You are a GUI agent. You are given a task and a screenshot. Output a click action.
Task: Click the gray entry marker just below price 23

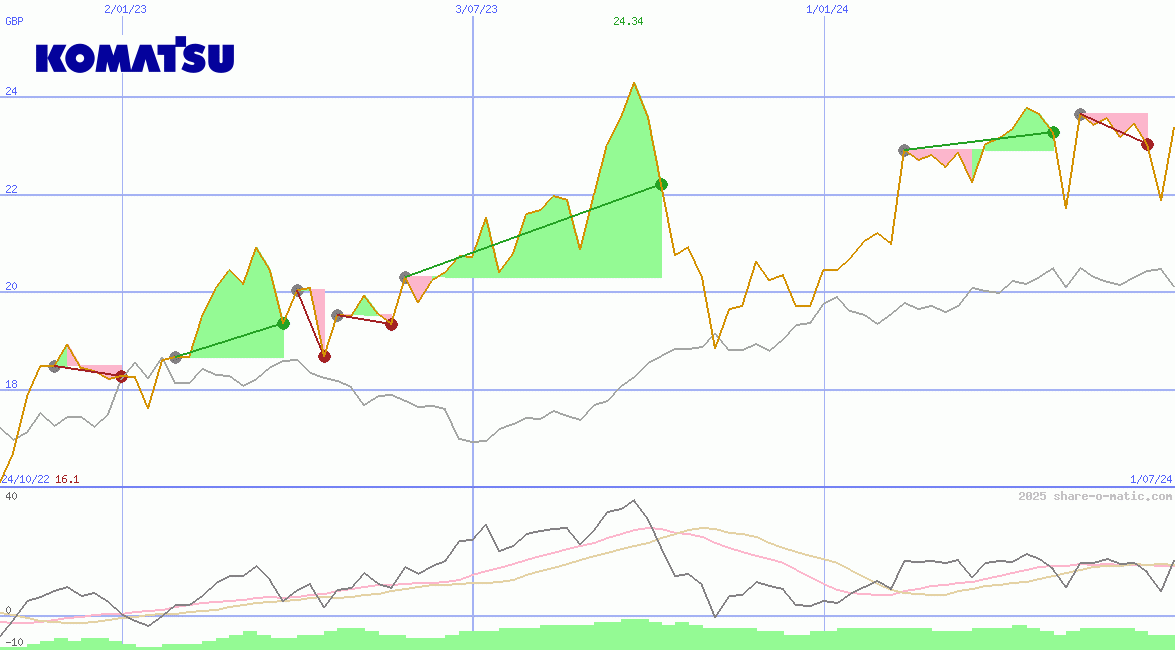[904, 150]
